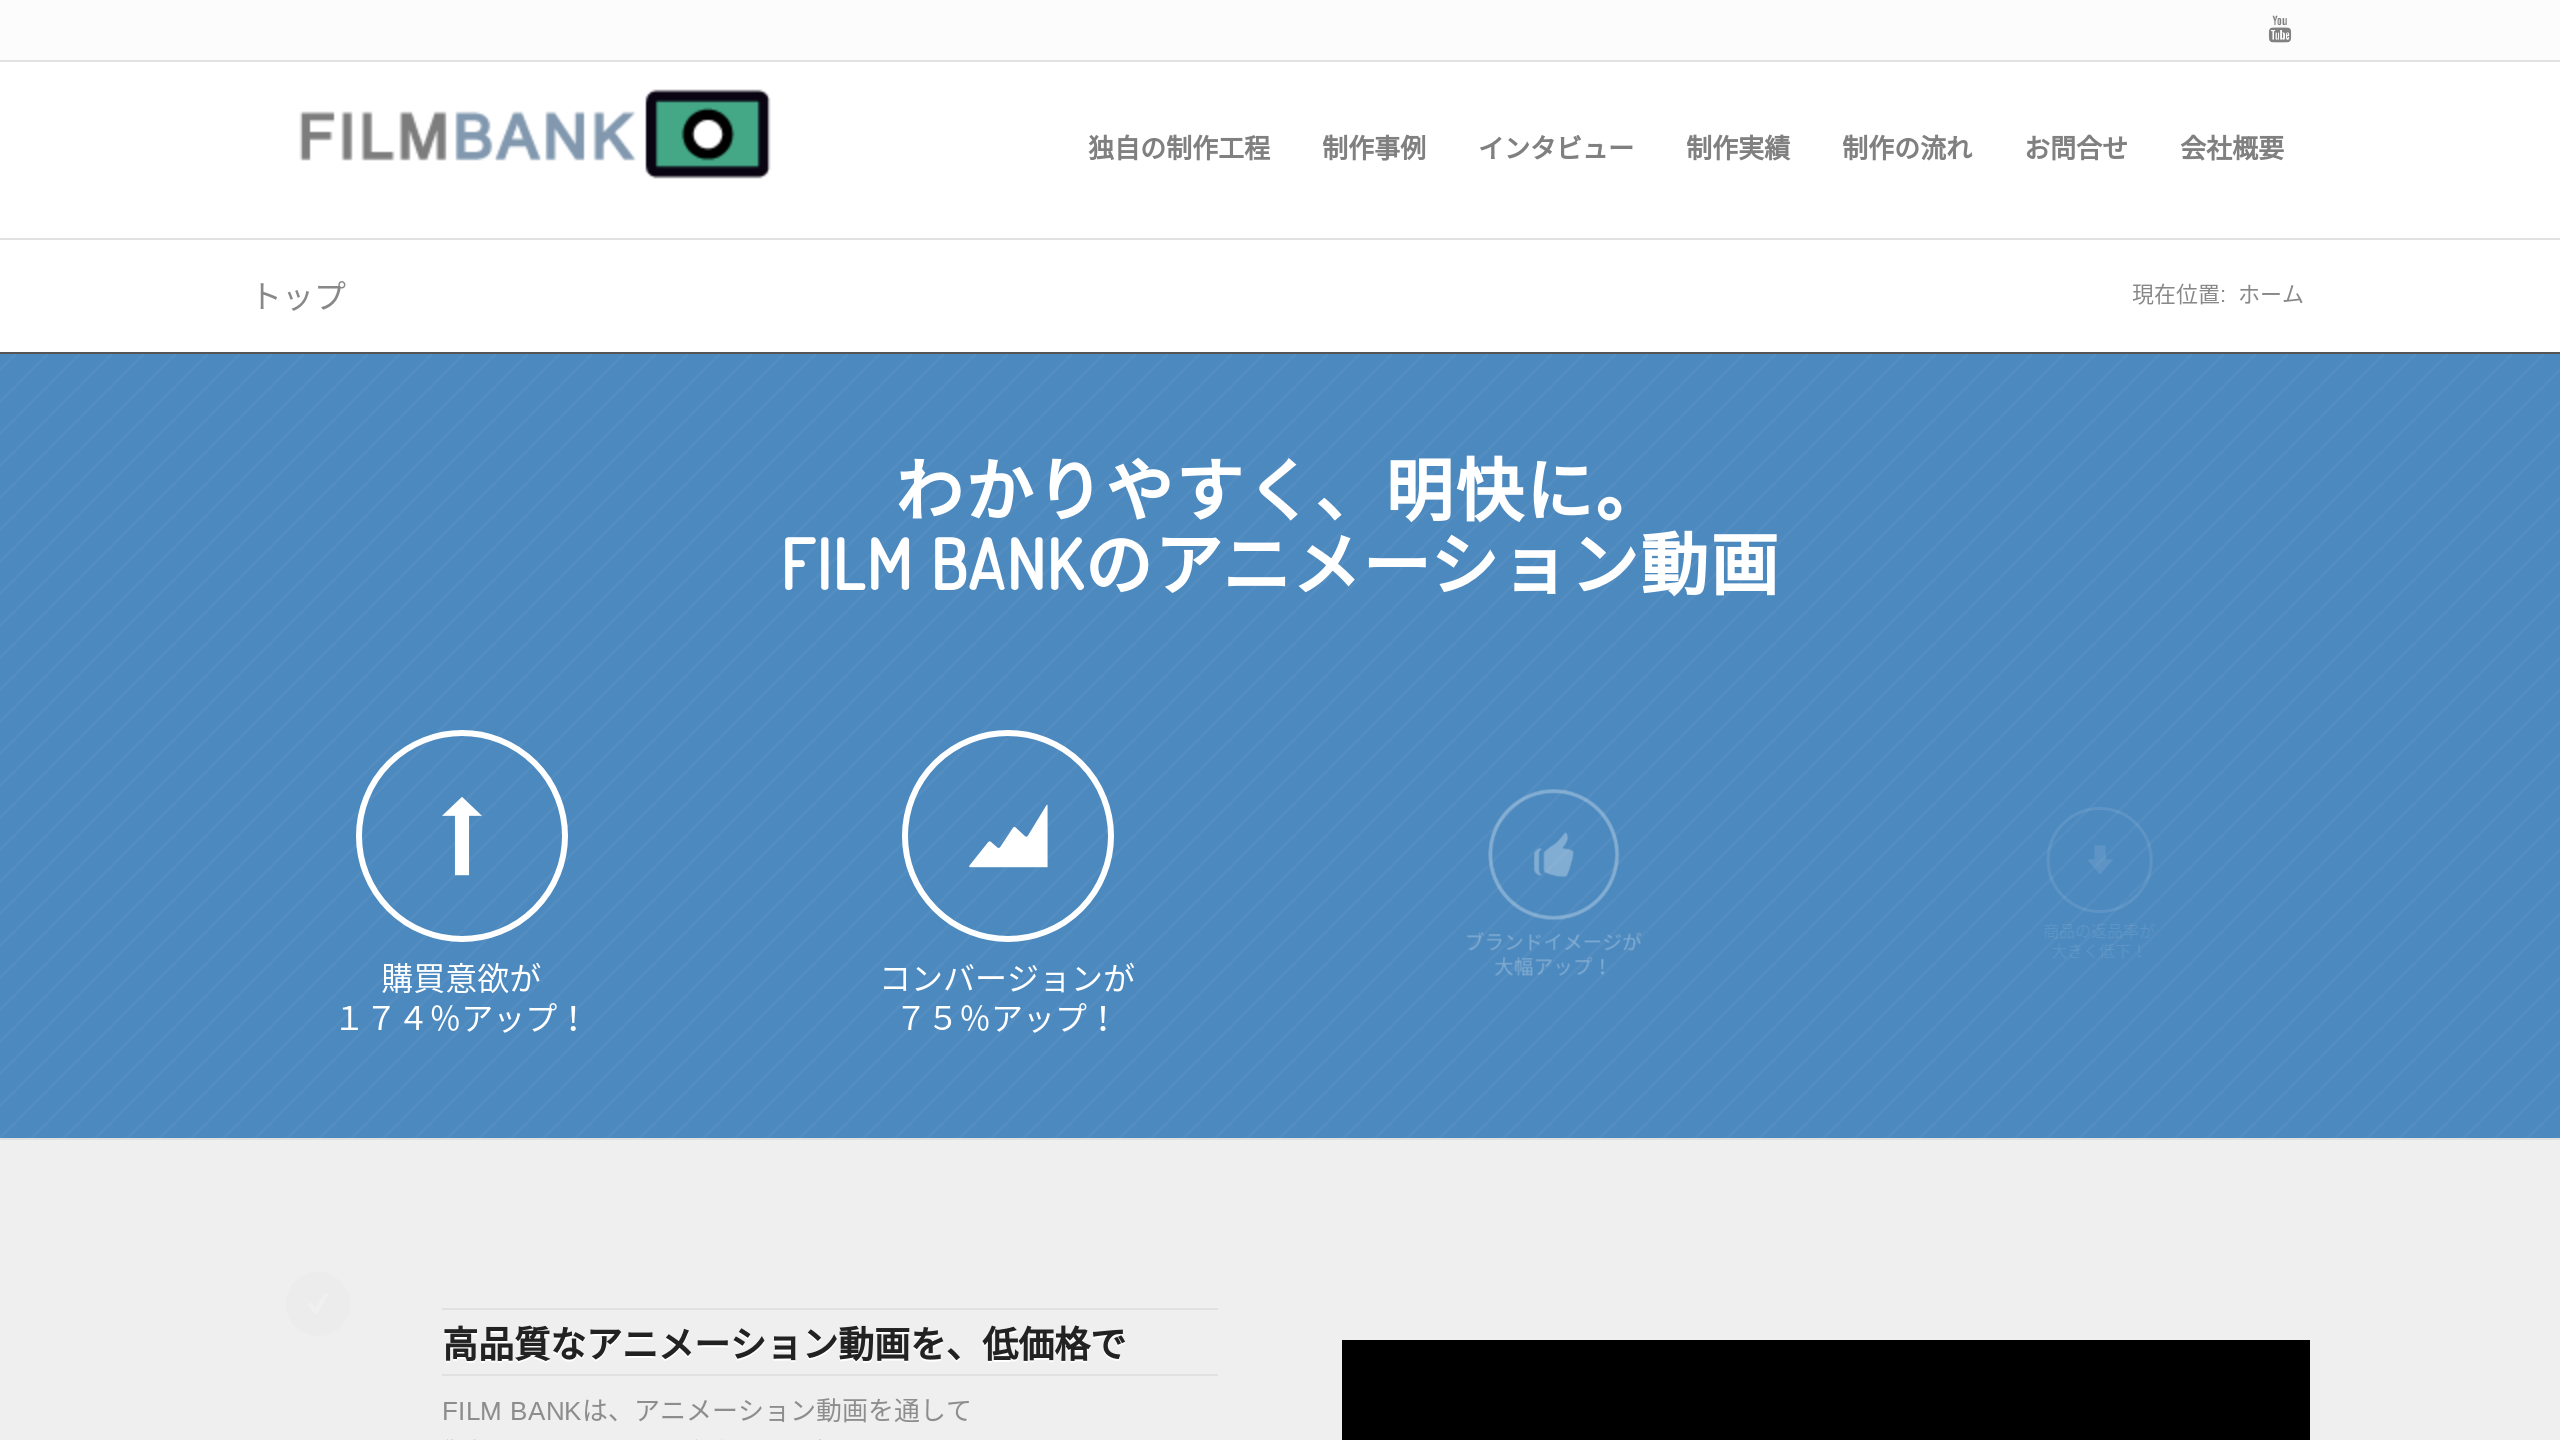Click the rising chart circle icon

click(1008, 836)
